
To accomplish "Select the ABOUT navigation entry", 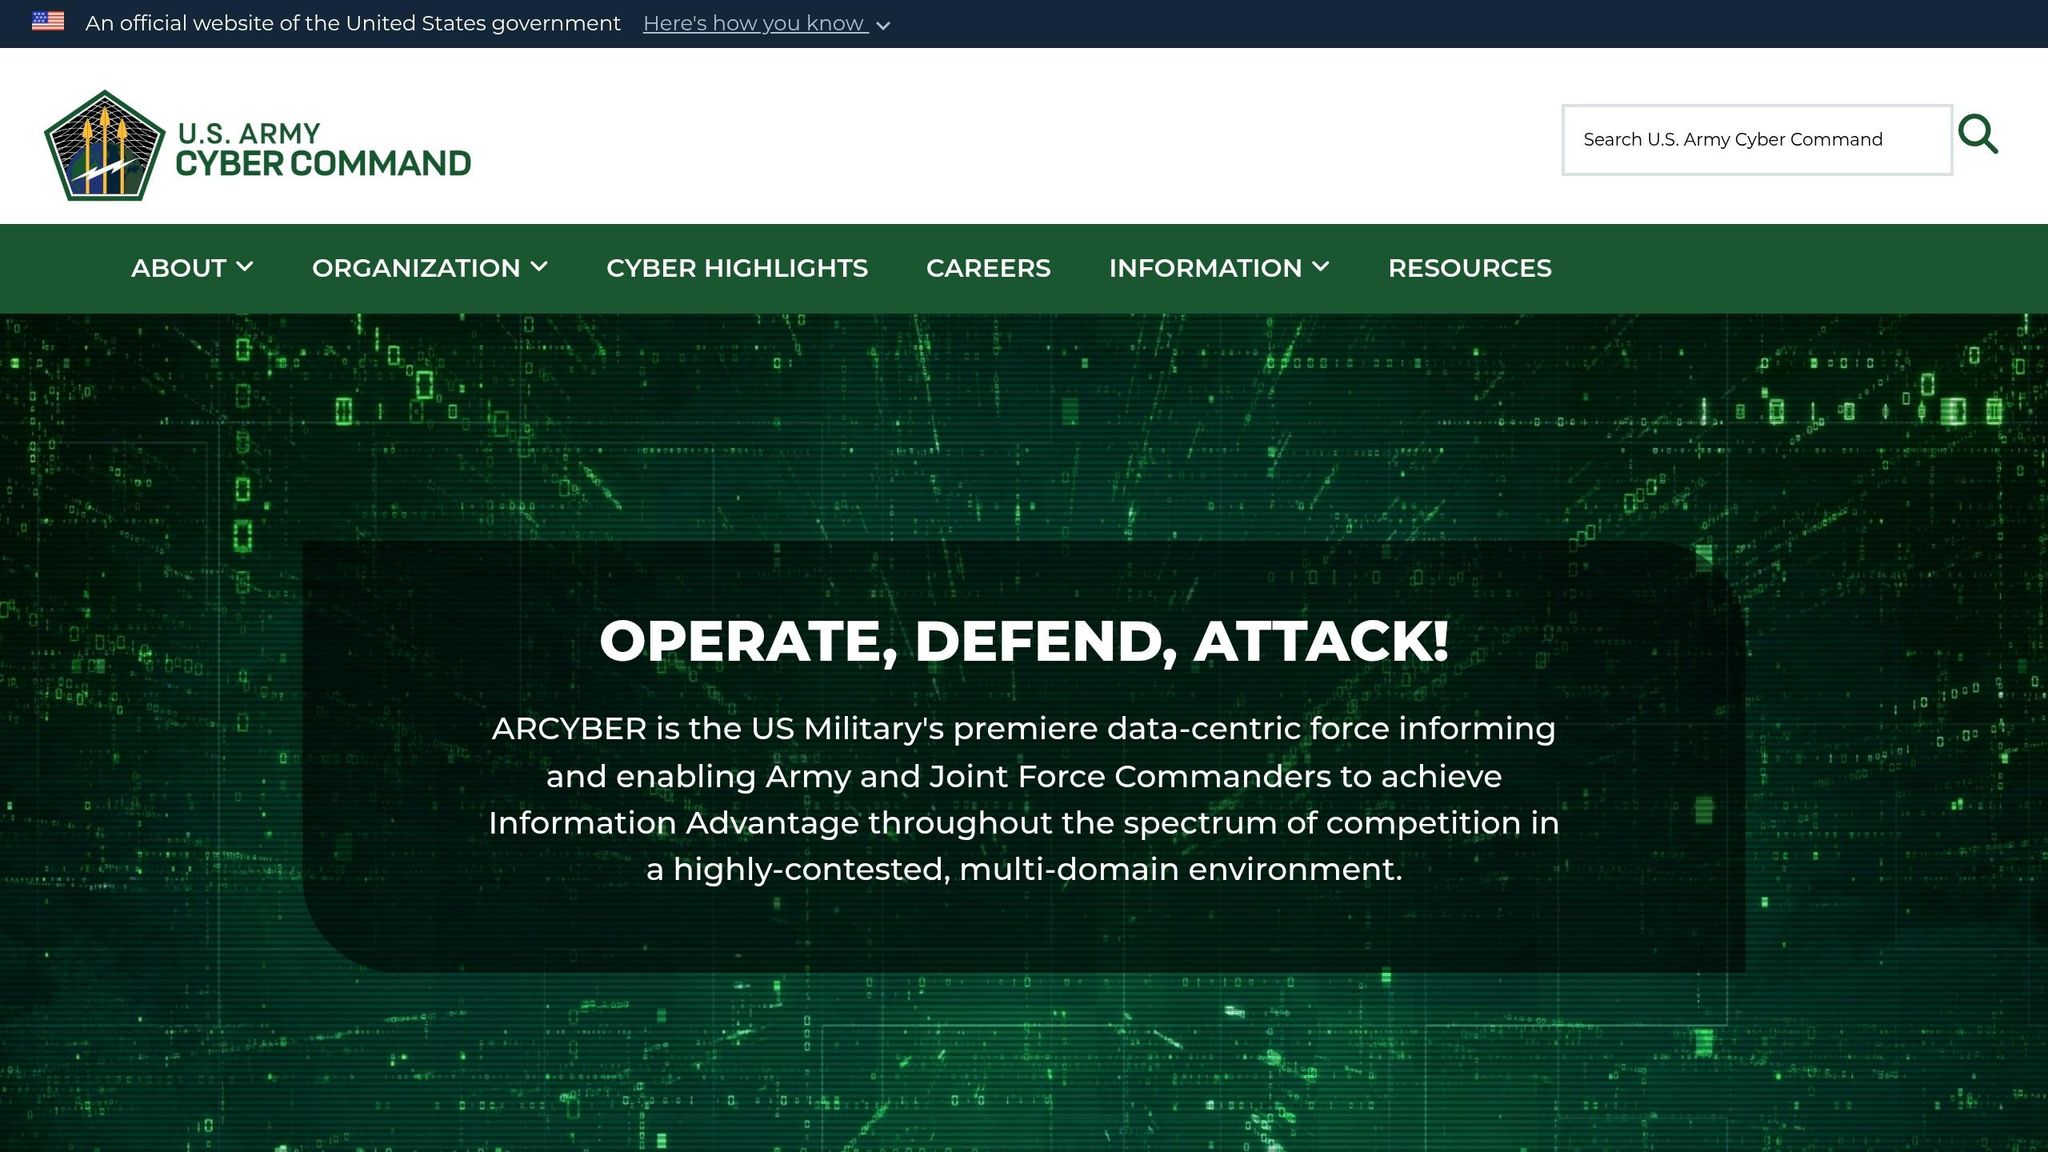I will tap(178, 267).
